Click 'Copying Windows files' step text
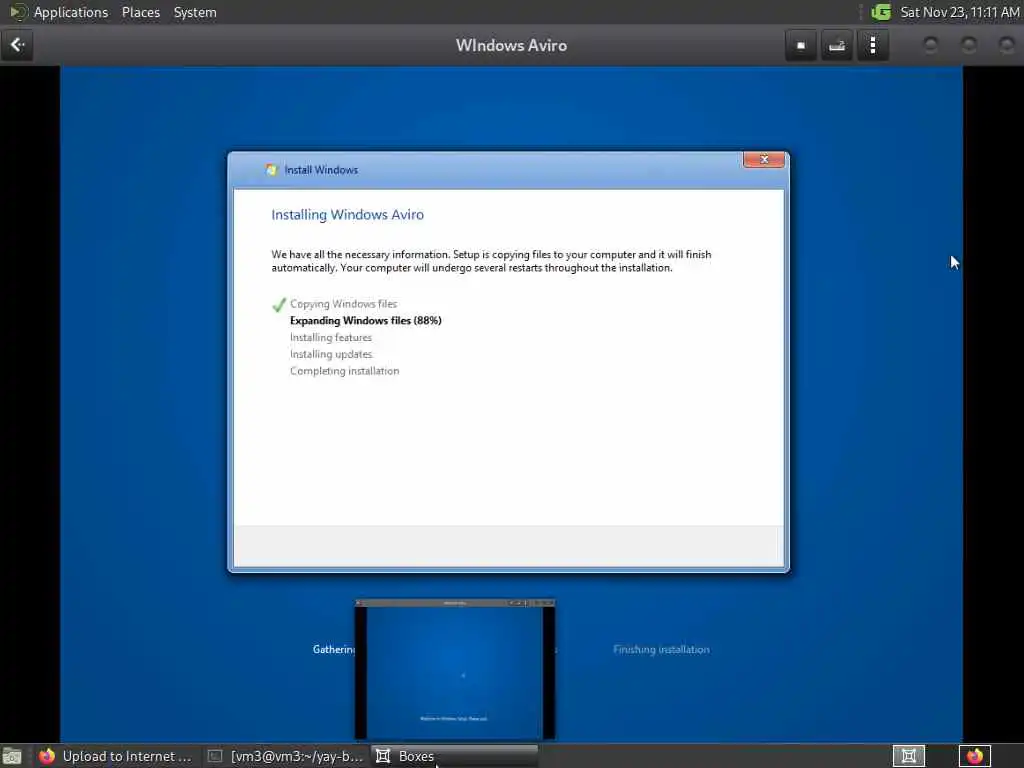This screenshot has height=768, width=1024. coord(344,304)
